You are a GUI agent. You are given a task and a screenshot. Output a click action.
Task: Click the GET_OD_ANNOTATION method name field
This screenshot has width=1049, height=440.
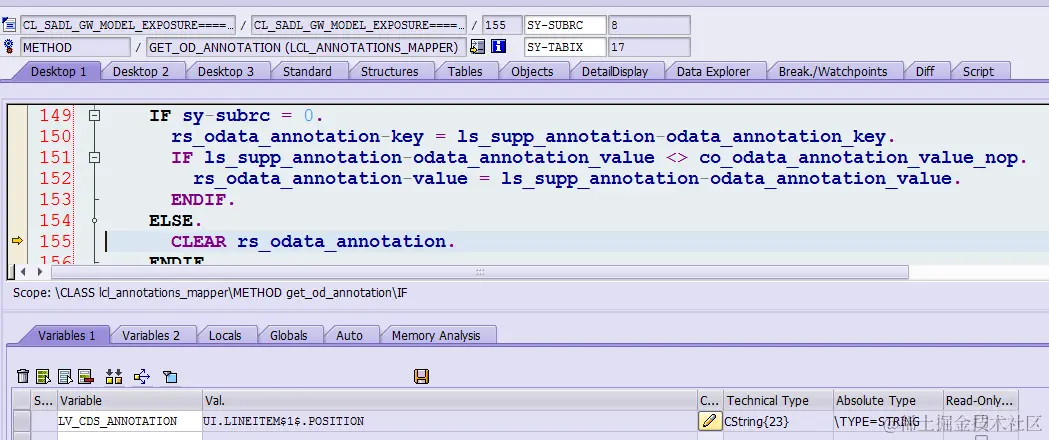[x=306, y=47]
